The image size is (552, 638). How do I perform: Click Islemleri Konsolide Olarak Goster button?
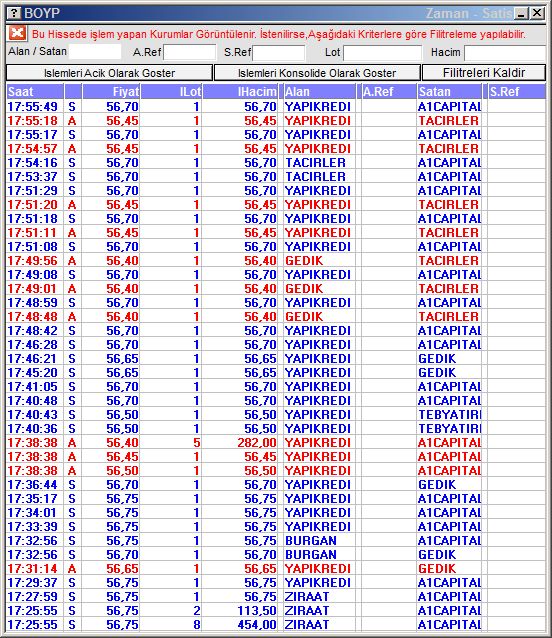317,73
